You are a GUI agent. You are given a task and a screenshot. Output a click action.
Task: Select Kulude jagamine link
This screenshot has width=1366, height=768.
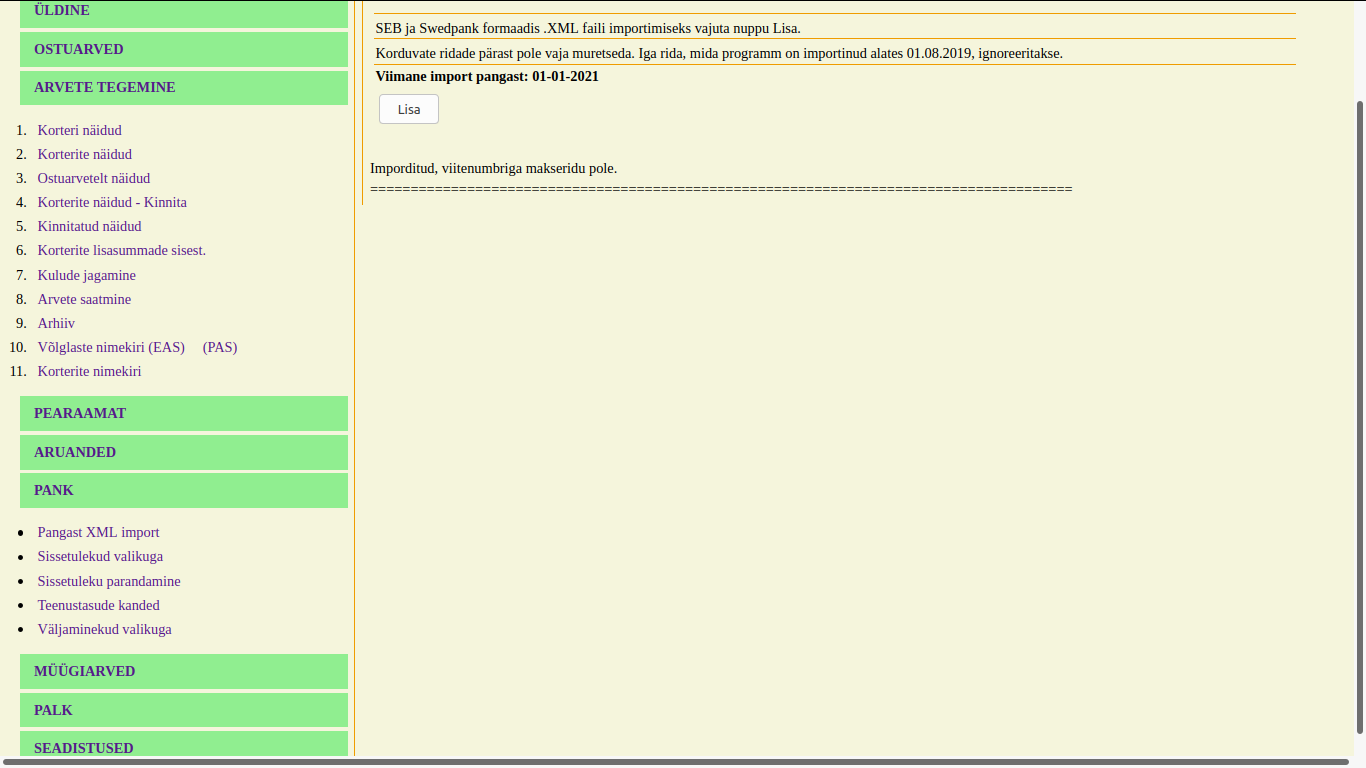pyautogui.click(x=87, y=275)
